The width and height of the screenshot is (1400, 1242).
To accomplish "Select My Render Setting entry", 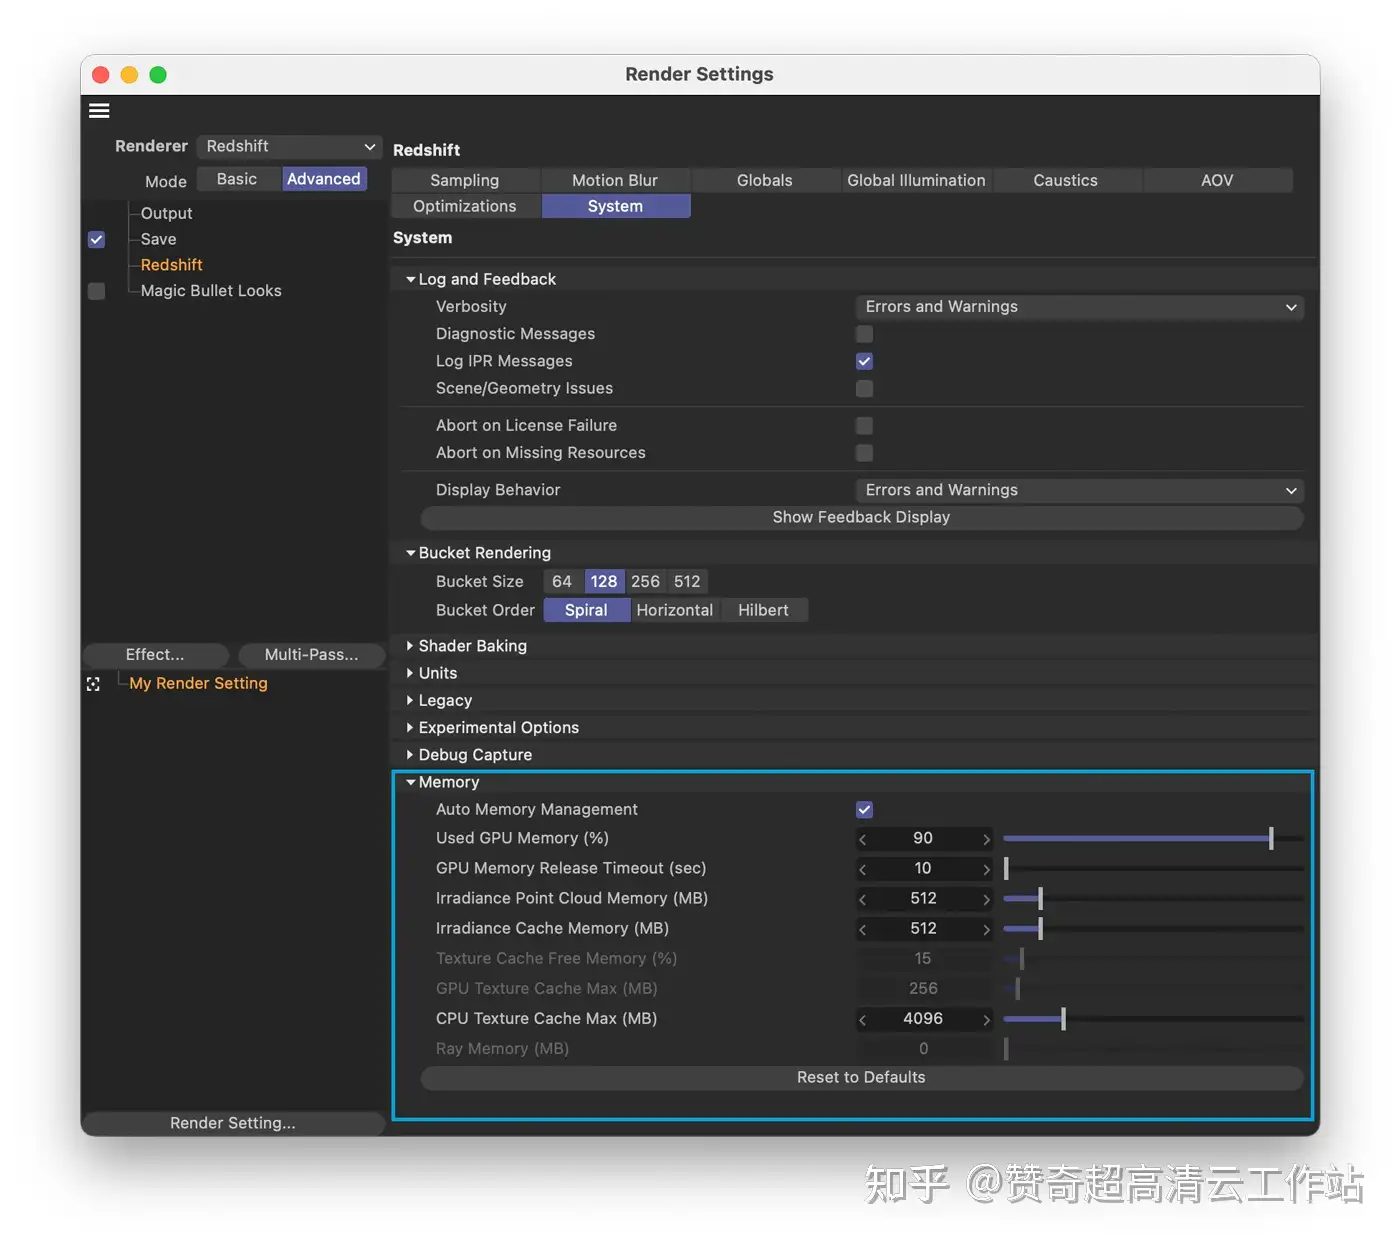I will click(x=198, y=683).
